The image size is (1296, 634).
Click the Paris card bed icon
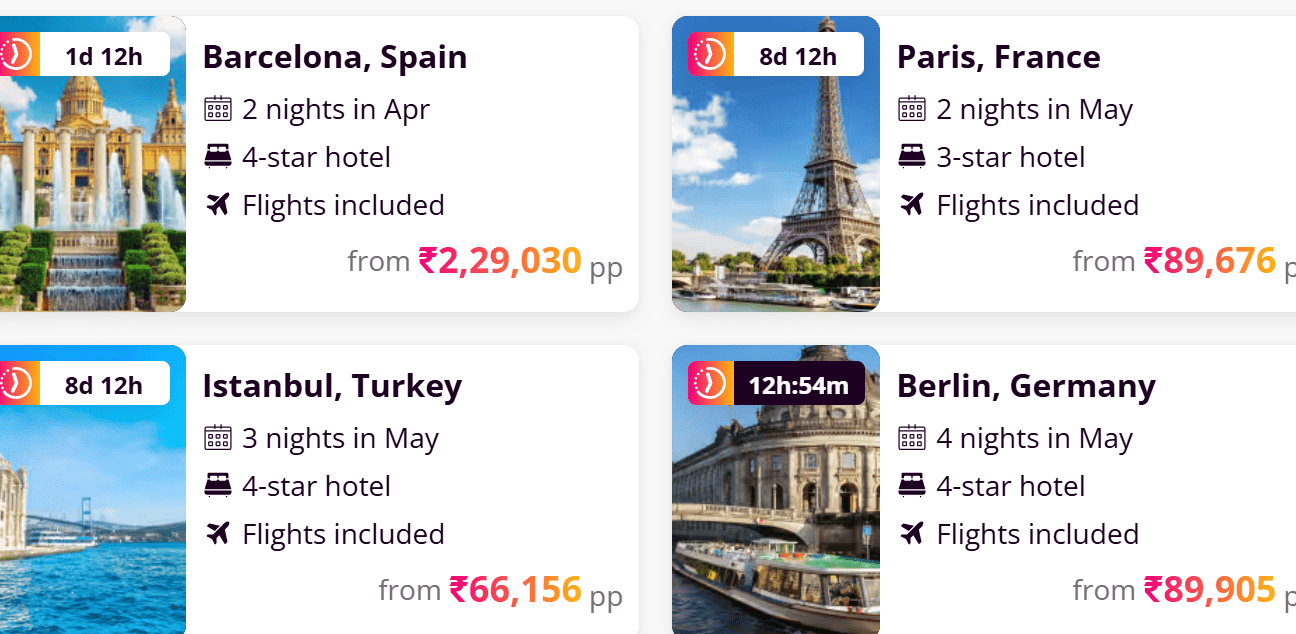coord(911,157)
